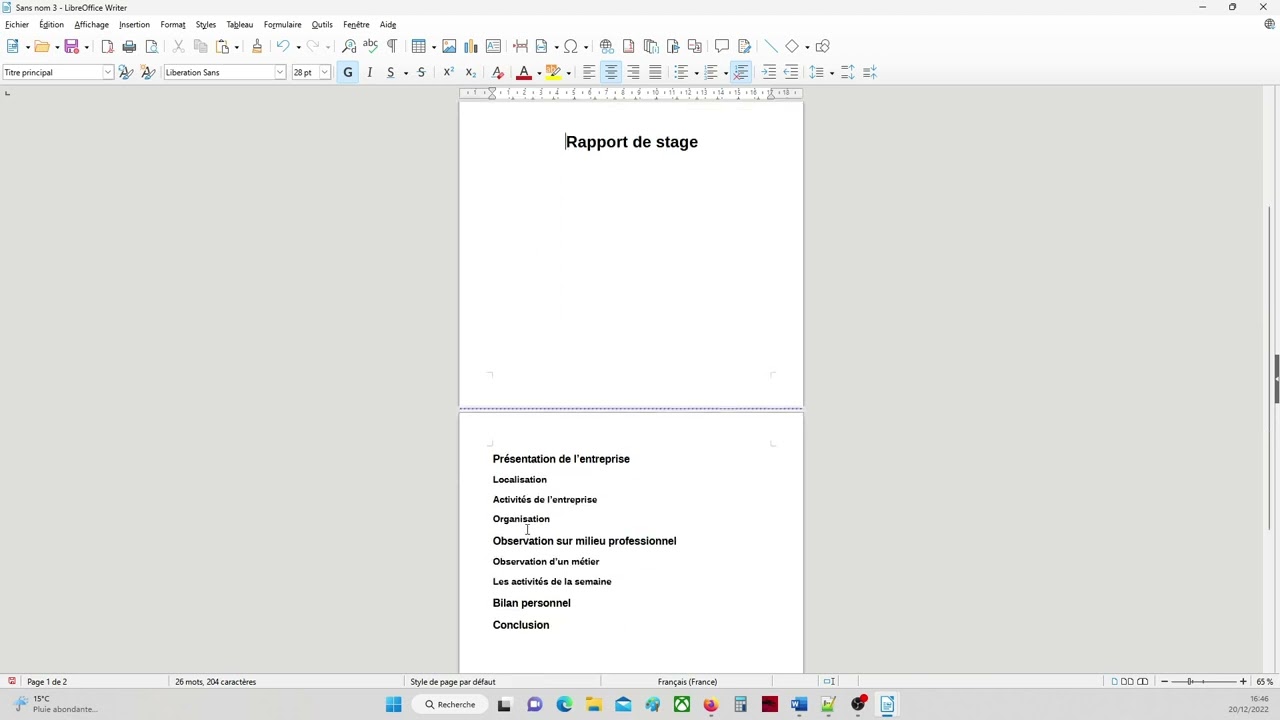Justify the paragraph
Viewport: 1280px width, 720px height.
point(655,72)
